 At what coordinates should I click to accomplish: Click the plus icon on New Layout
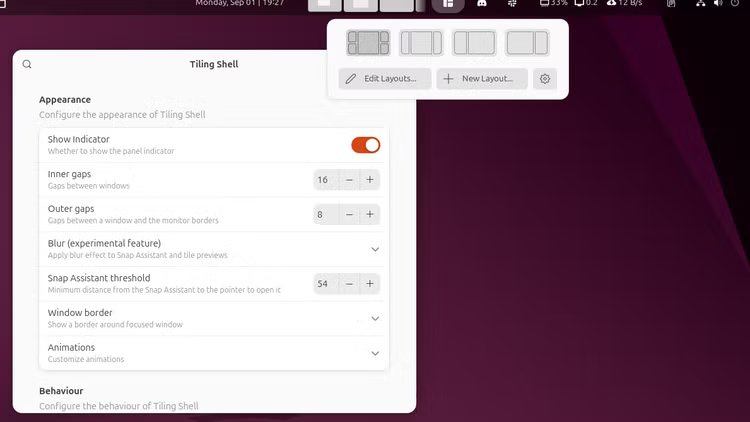pyautogui.click(x=448, y=78)
